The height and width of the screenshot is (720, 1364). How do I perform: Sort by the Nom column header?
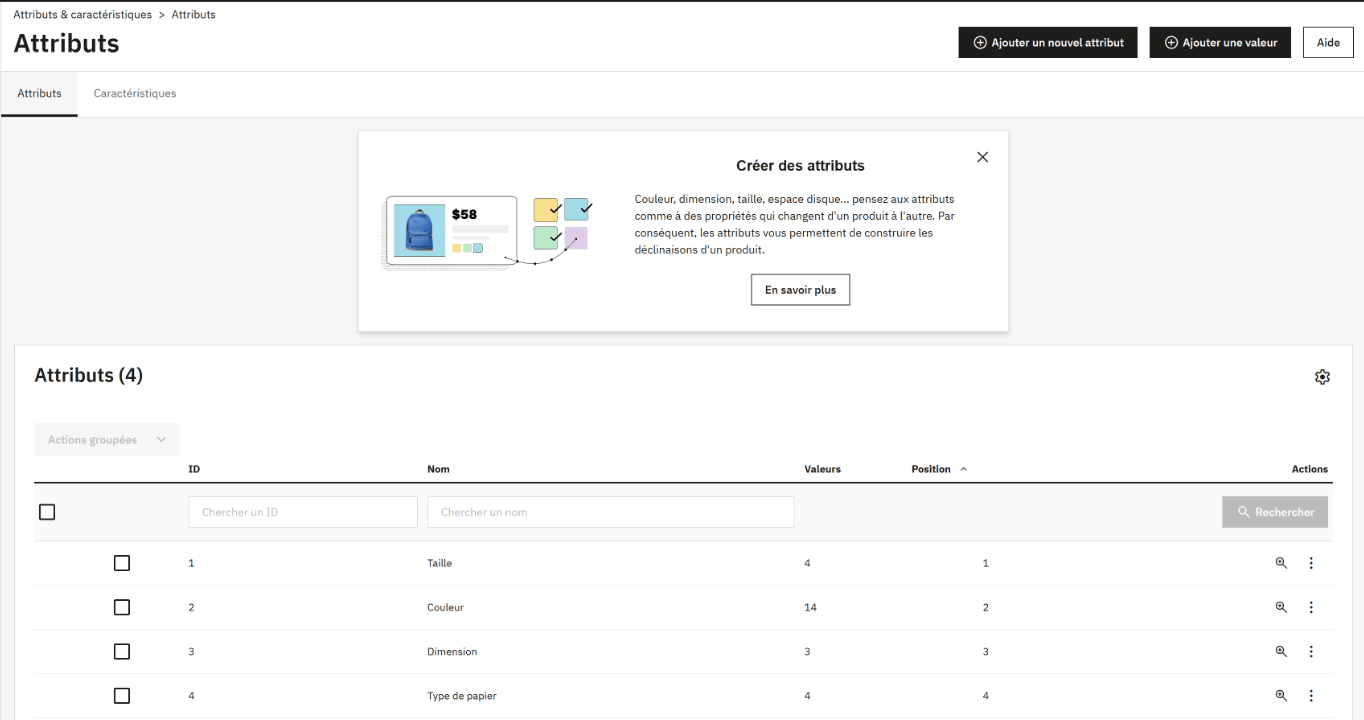pos(438,469)
